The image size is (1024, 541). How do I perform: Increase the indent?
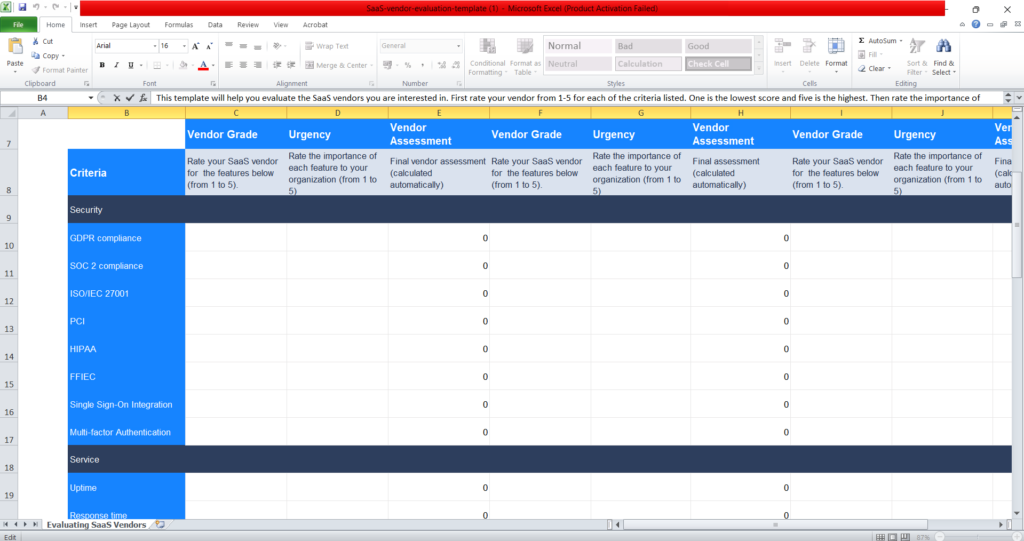click(x=291, y=65)
